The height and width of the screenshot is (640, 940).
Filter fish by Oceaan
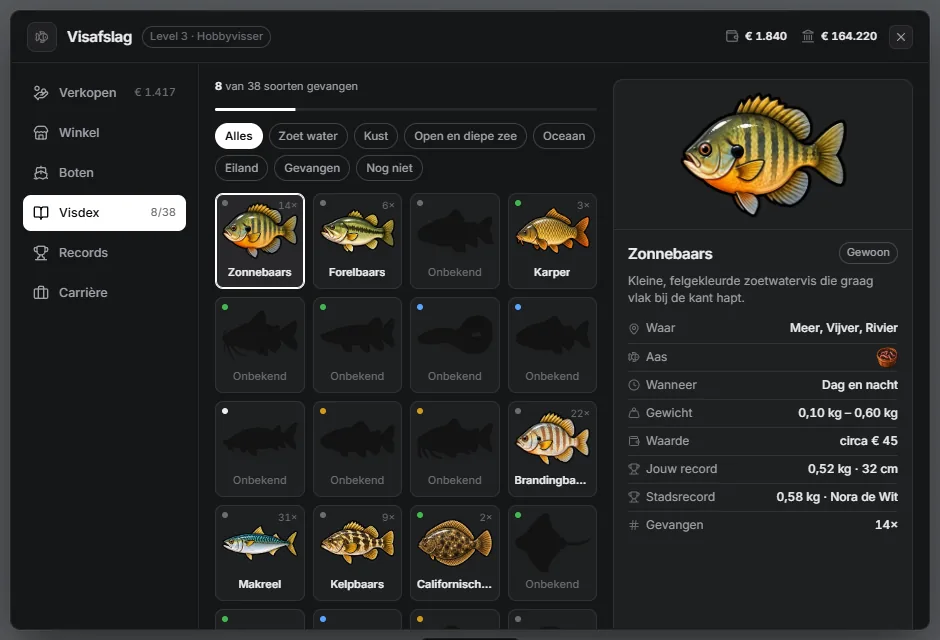coord(564,136)
